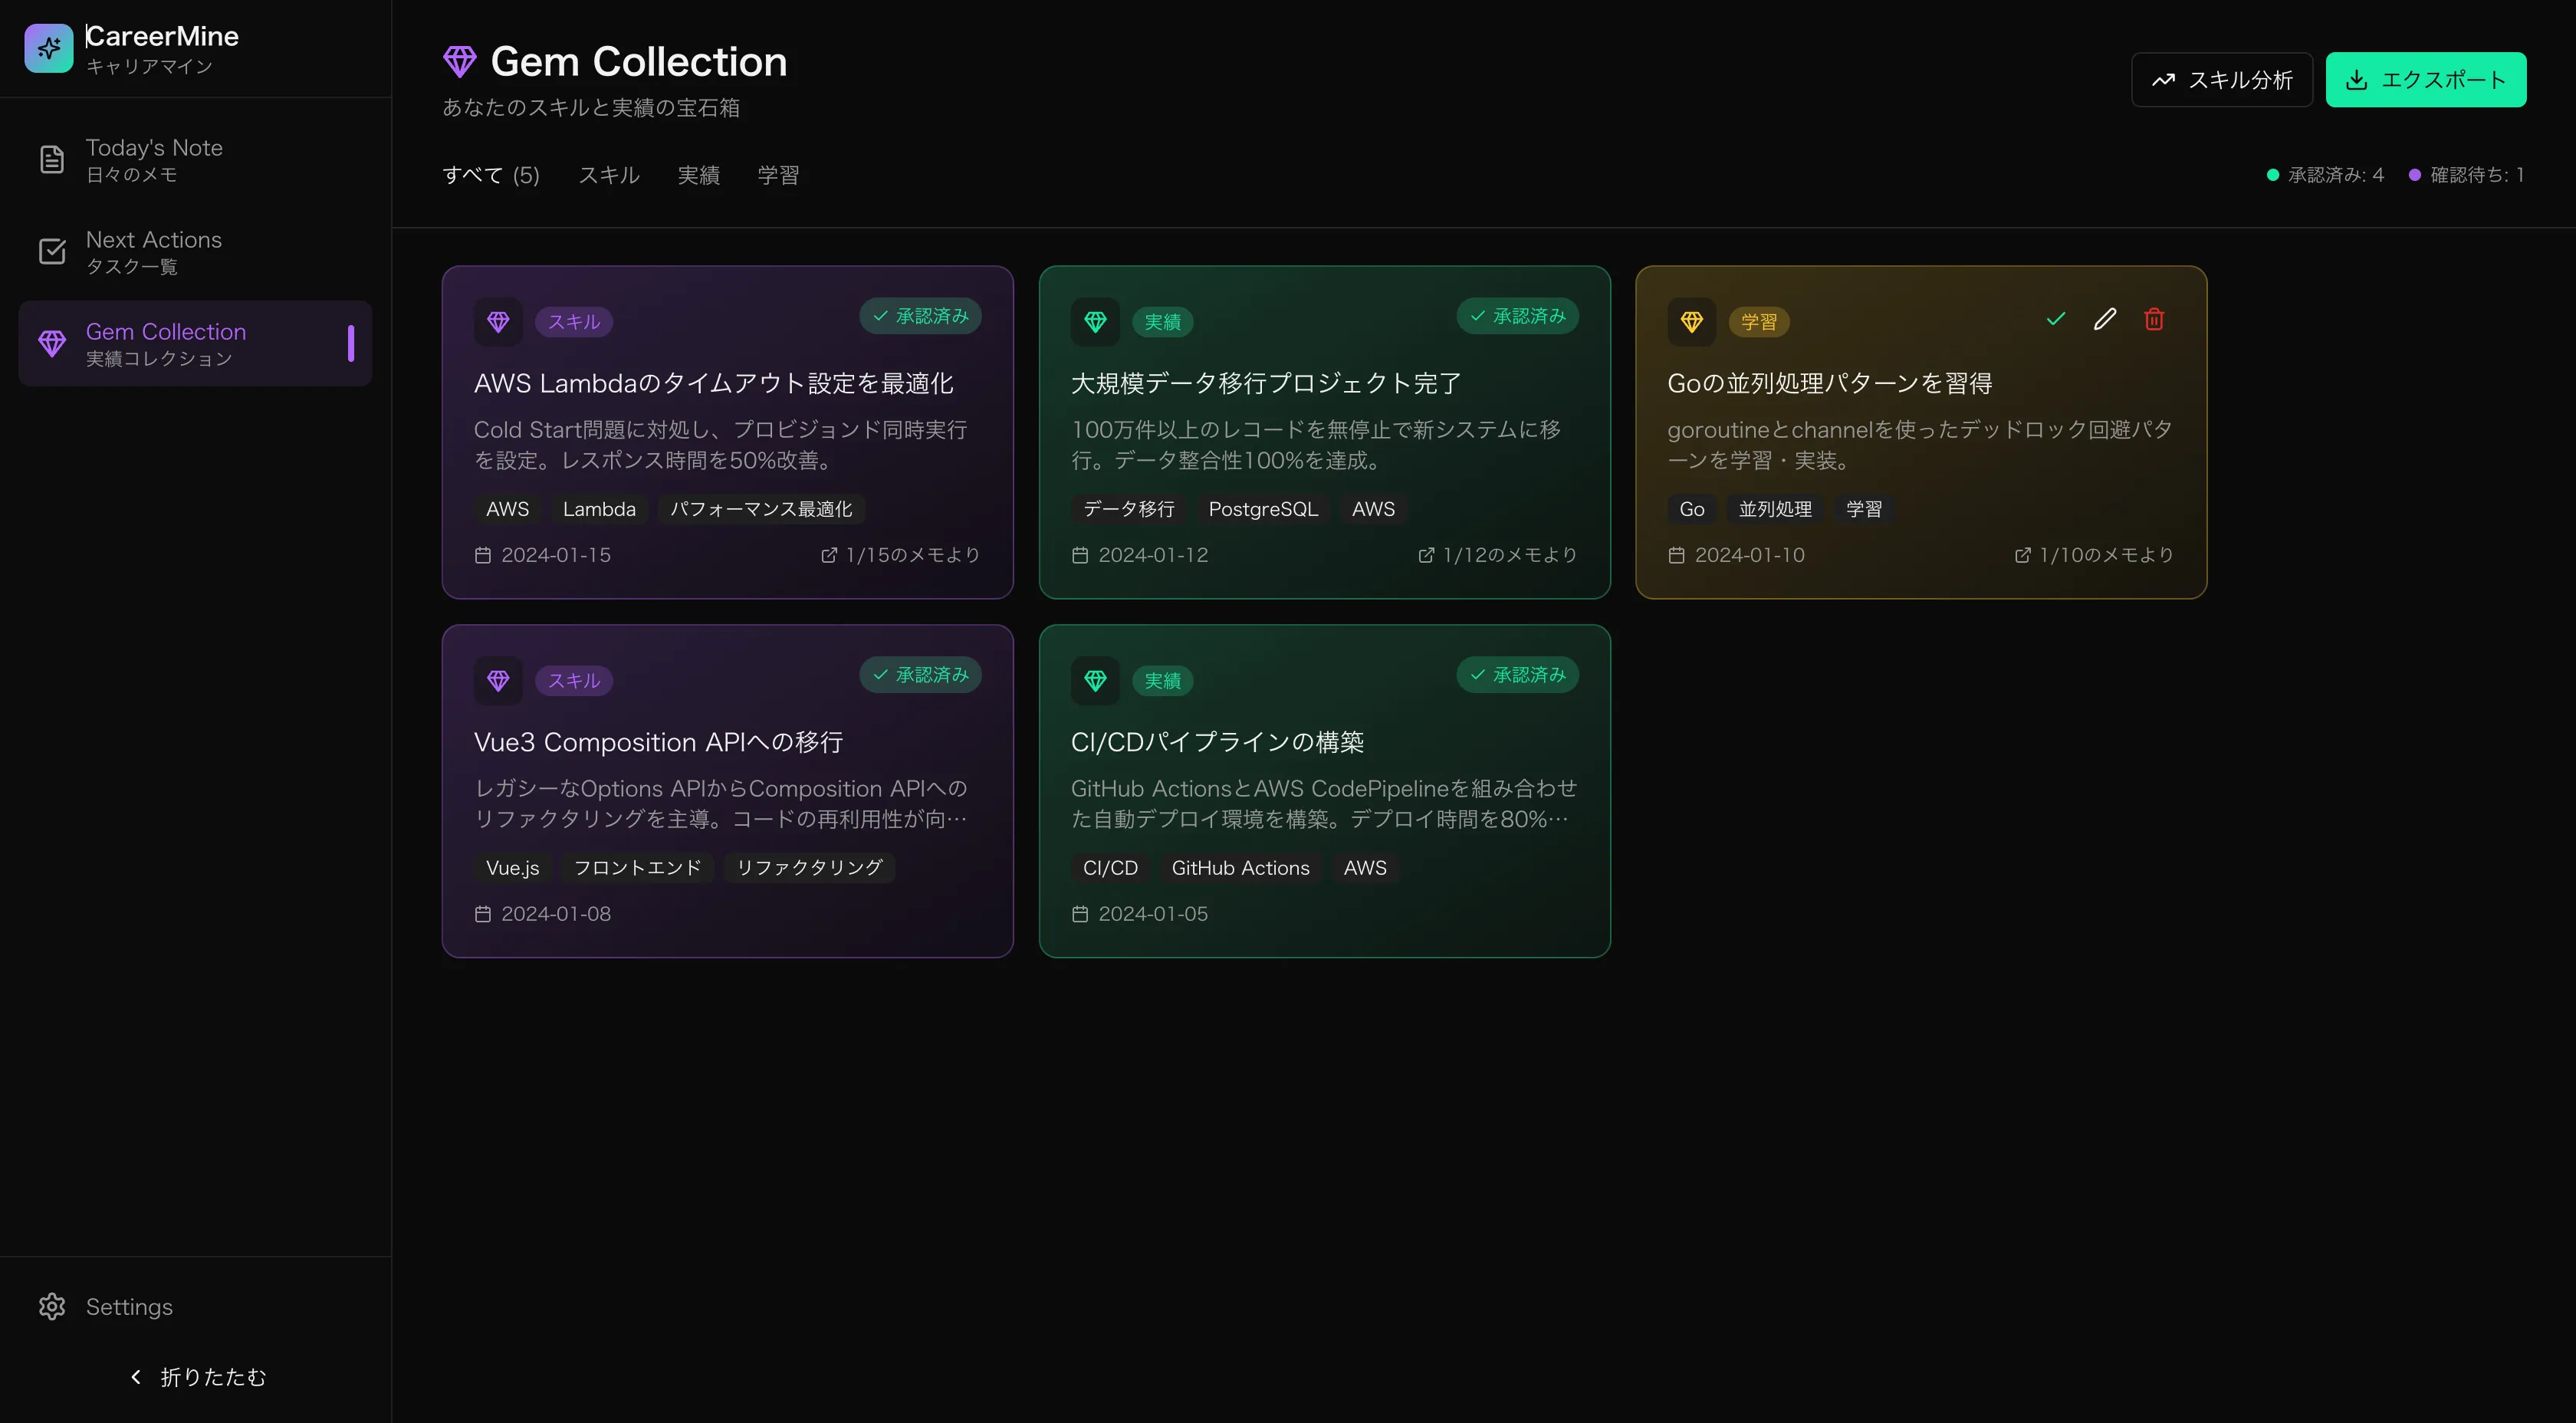
Task: Click the CareerMine sparkle logo icon
Action: (48, 48)
